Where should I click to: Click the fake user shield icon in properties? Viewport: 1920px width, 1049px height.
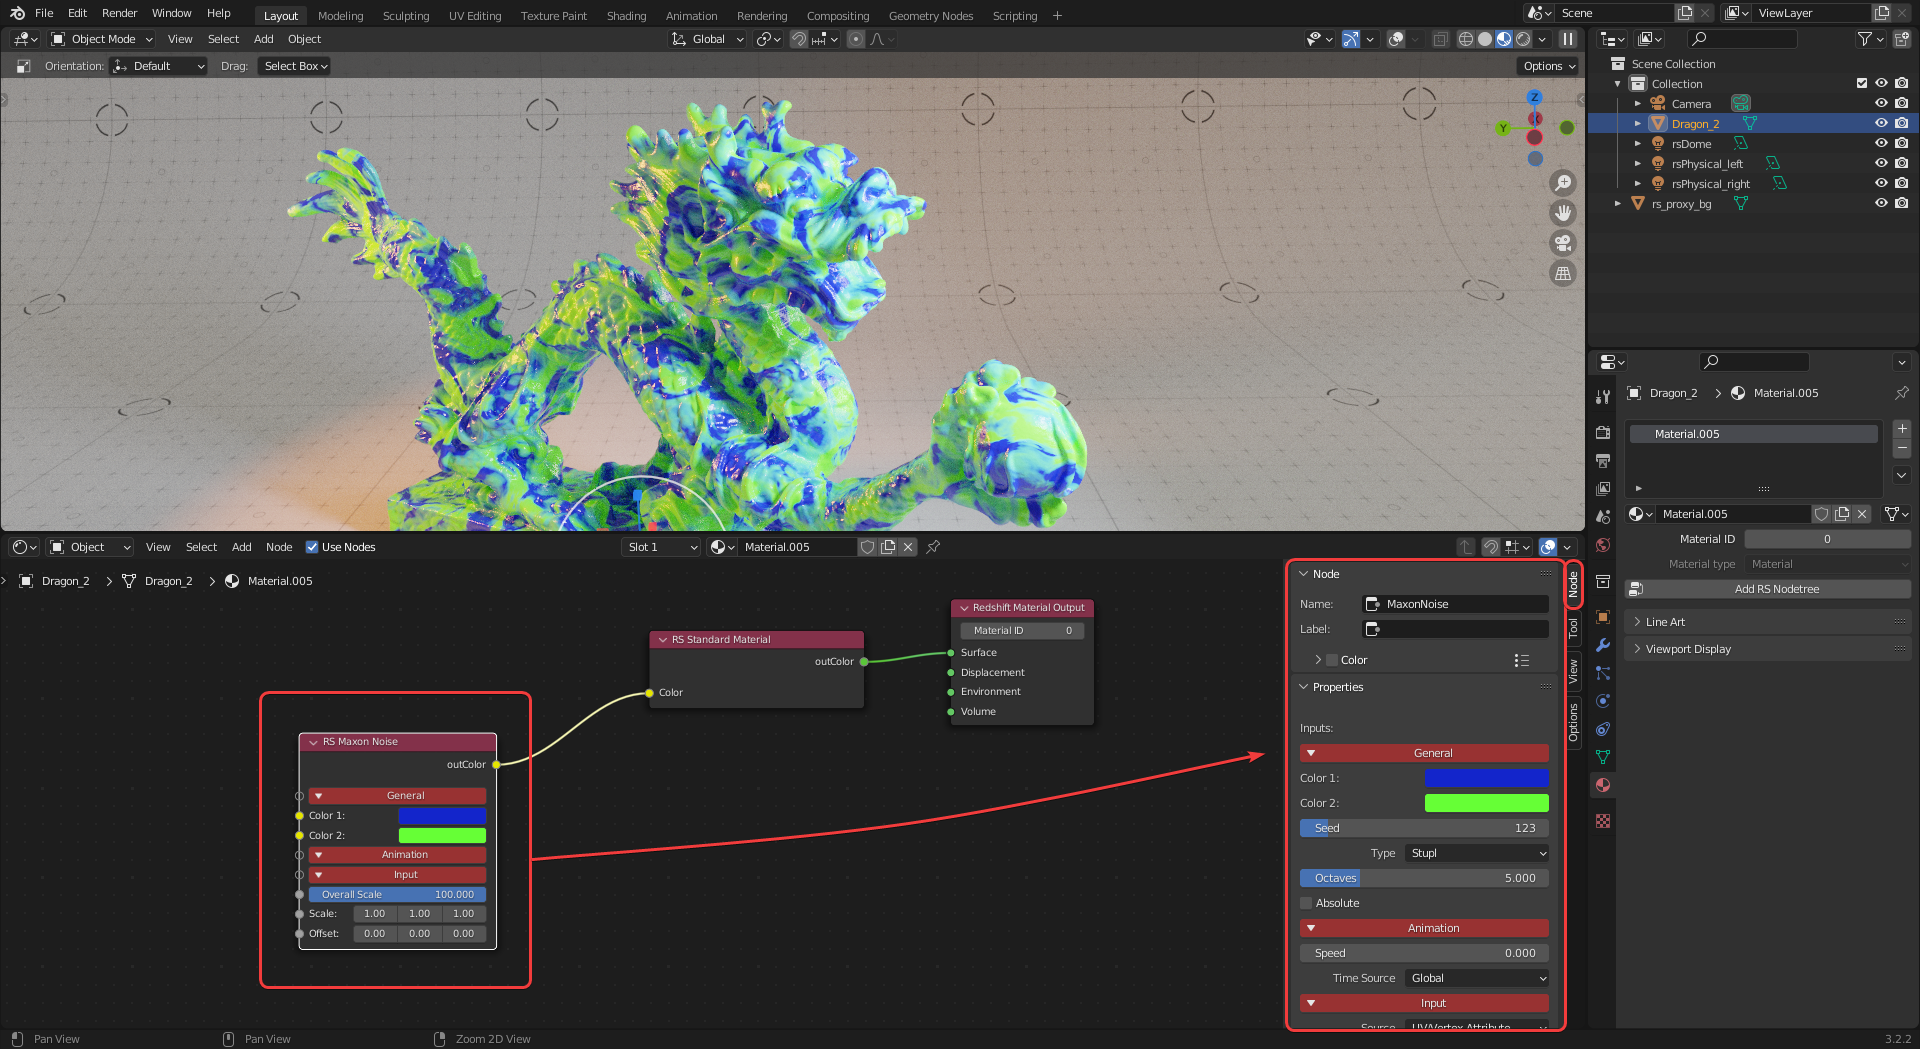point(1822,514)
